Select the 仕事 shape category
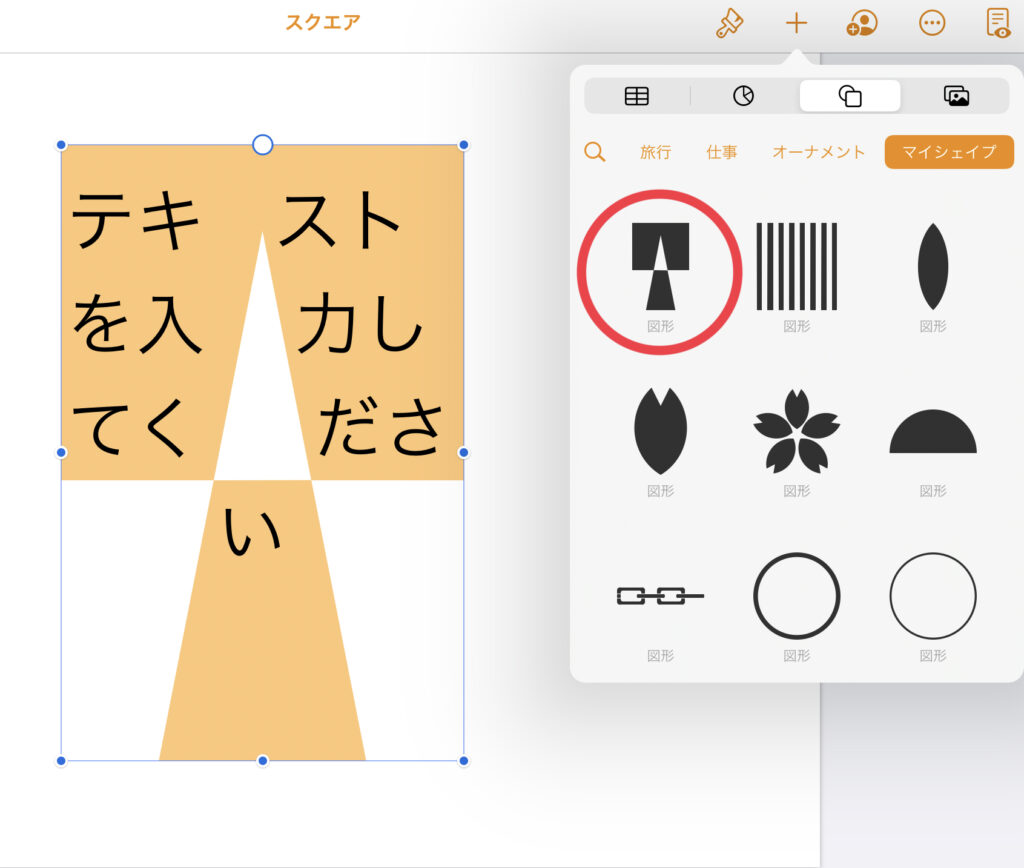The image size is (1024, 868). pyautogui.click(x=722, y=152)
